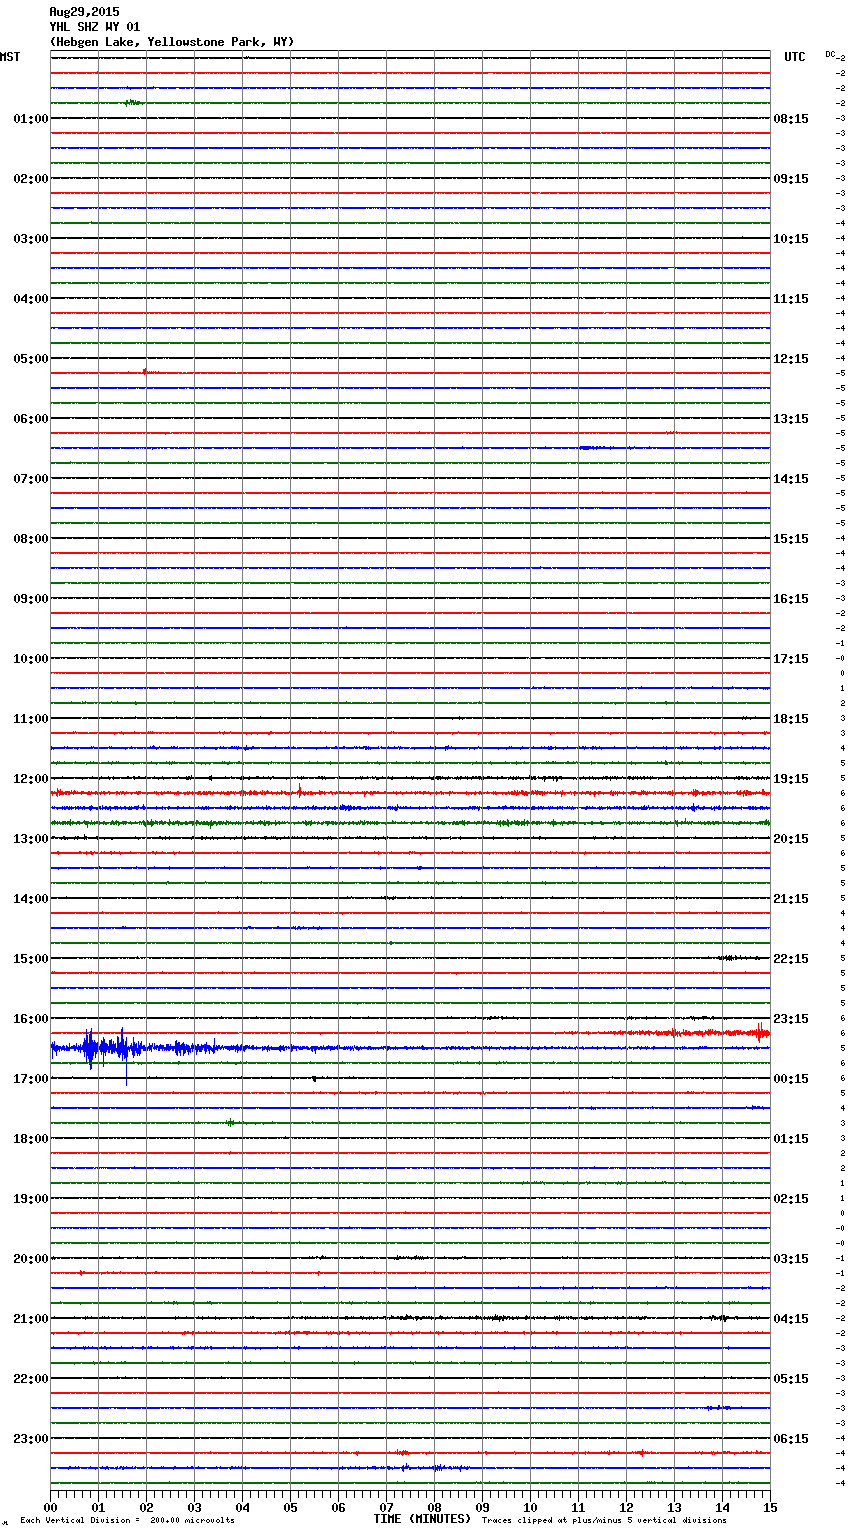The image size is (850, 1534).
Task: Select the 03:00 MST hour label
Action: tap(31, 239)
